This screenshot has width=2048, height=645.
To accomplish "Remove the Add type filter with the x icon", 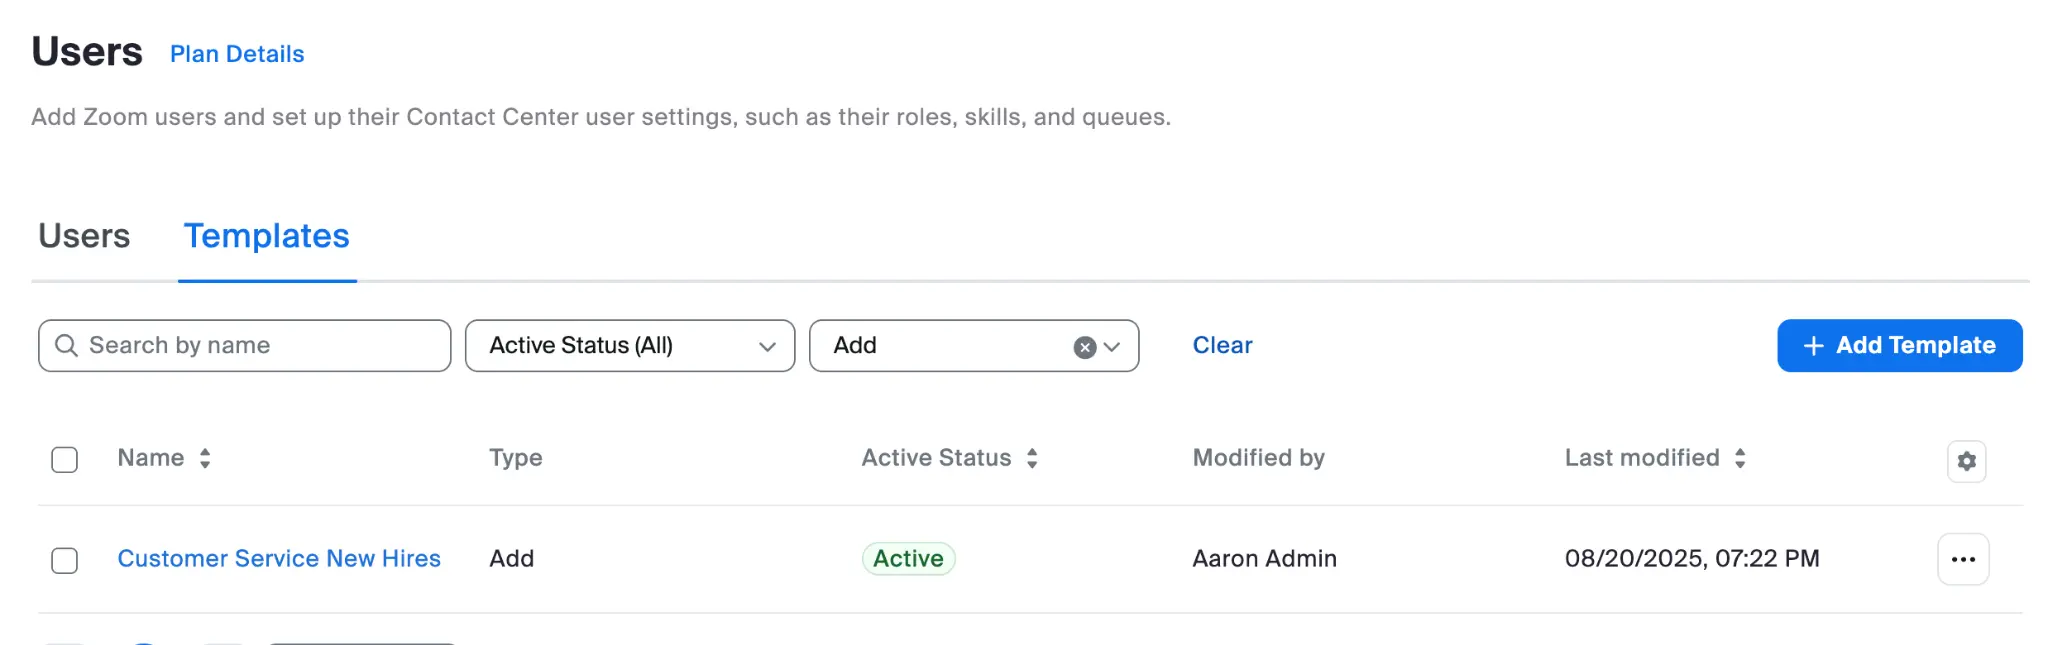I will pyautogui.click(x=1084, y=347).
